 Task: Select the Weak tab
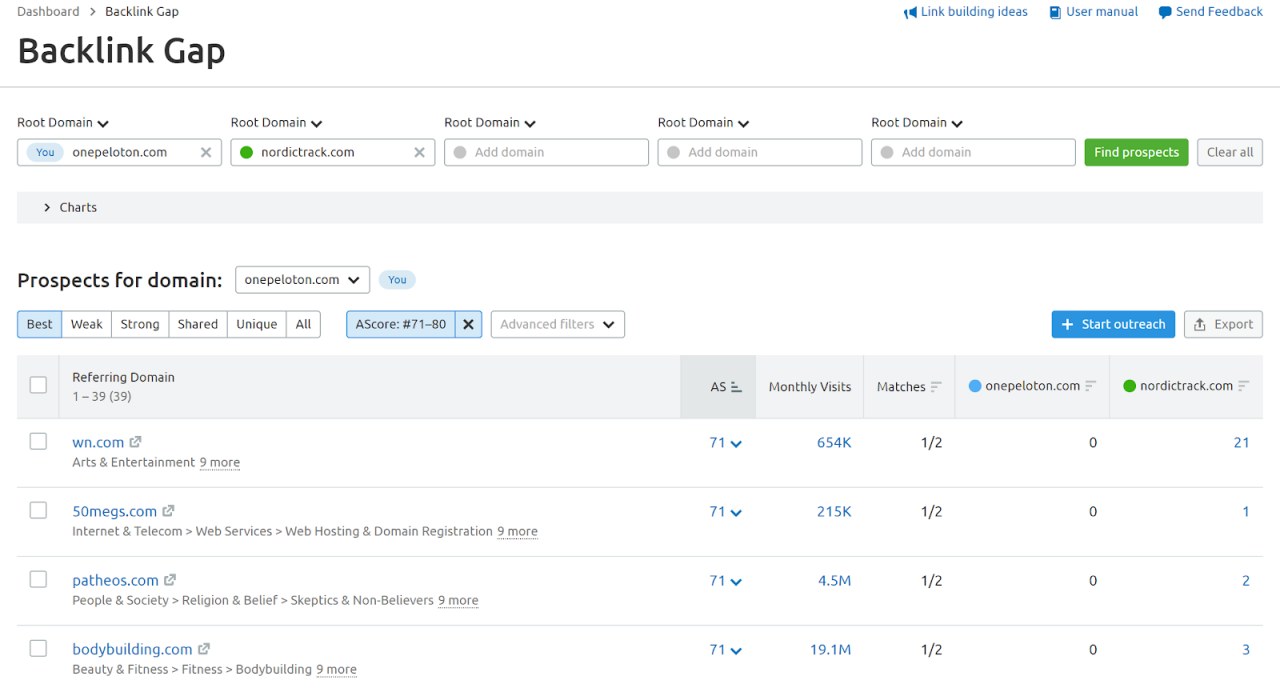[x=87, y=324]
